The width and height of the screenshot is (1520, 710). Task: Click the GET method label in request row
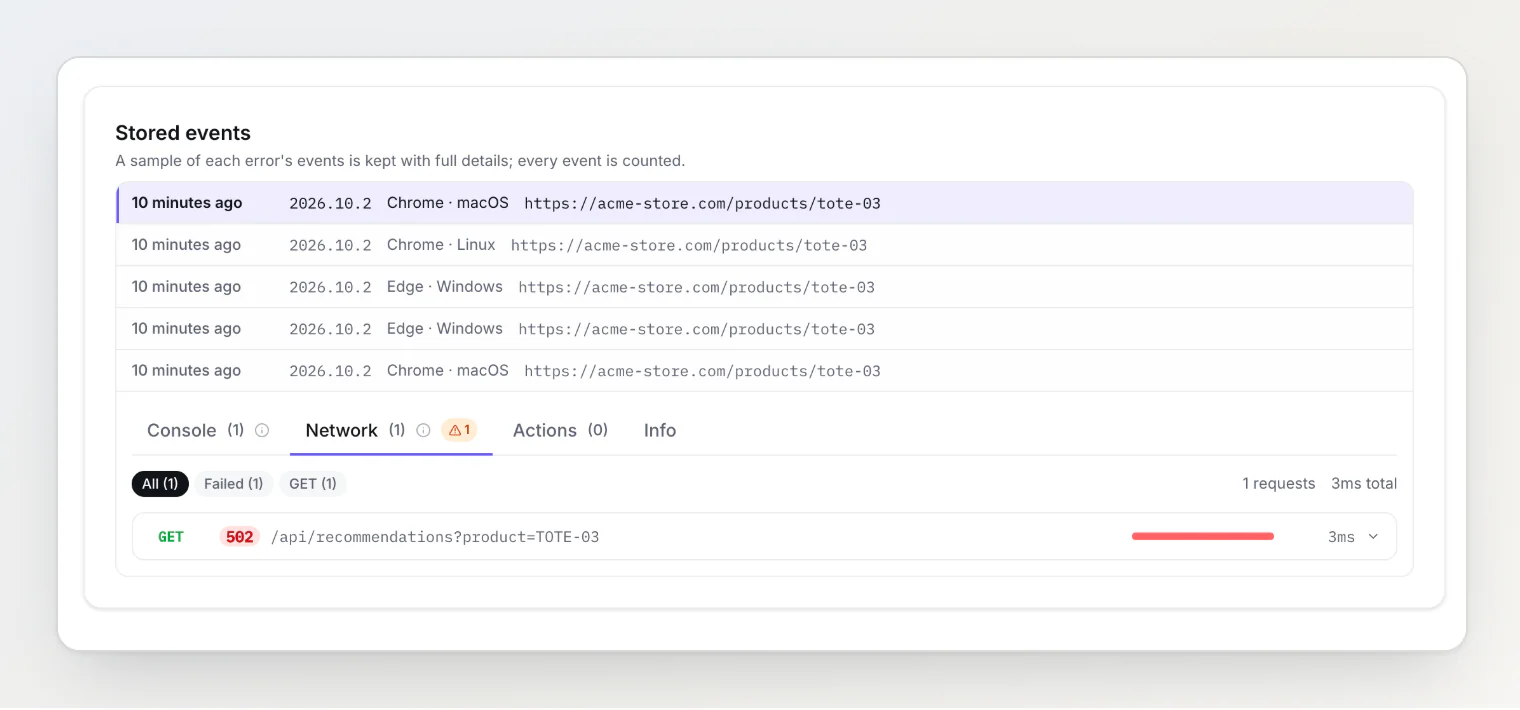(x=171, y=537)
